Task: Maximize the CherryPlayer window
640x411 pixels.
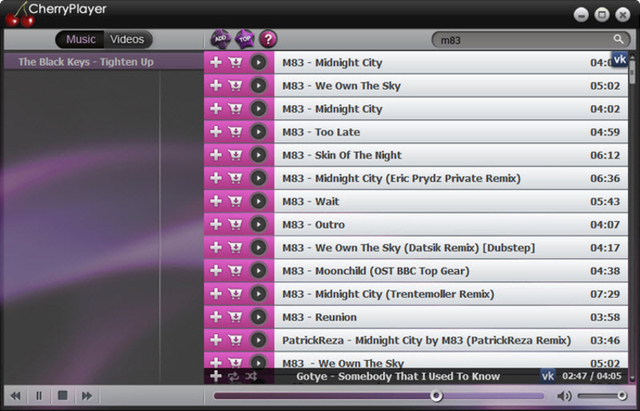Action: pos(602,15)
